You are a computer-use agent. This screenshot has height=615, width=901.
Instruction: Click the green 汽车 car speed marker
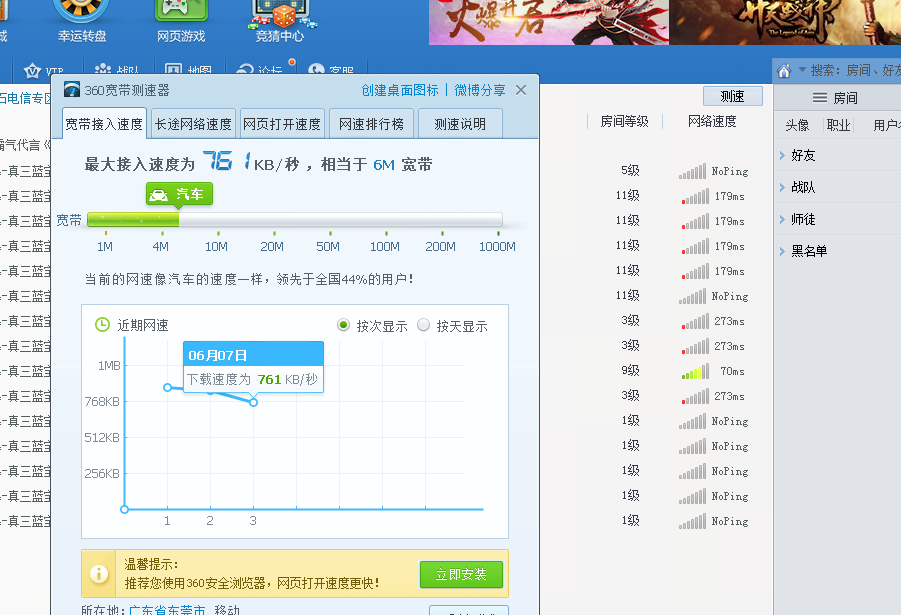tap(179, 194)
